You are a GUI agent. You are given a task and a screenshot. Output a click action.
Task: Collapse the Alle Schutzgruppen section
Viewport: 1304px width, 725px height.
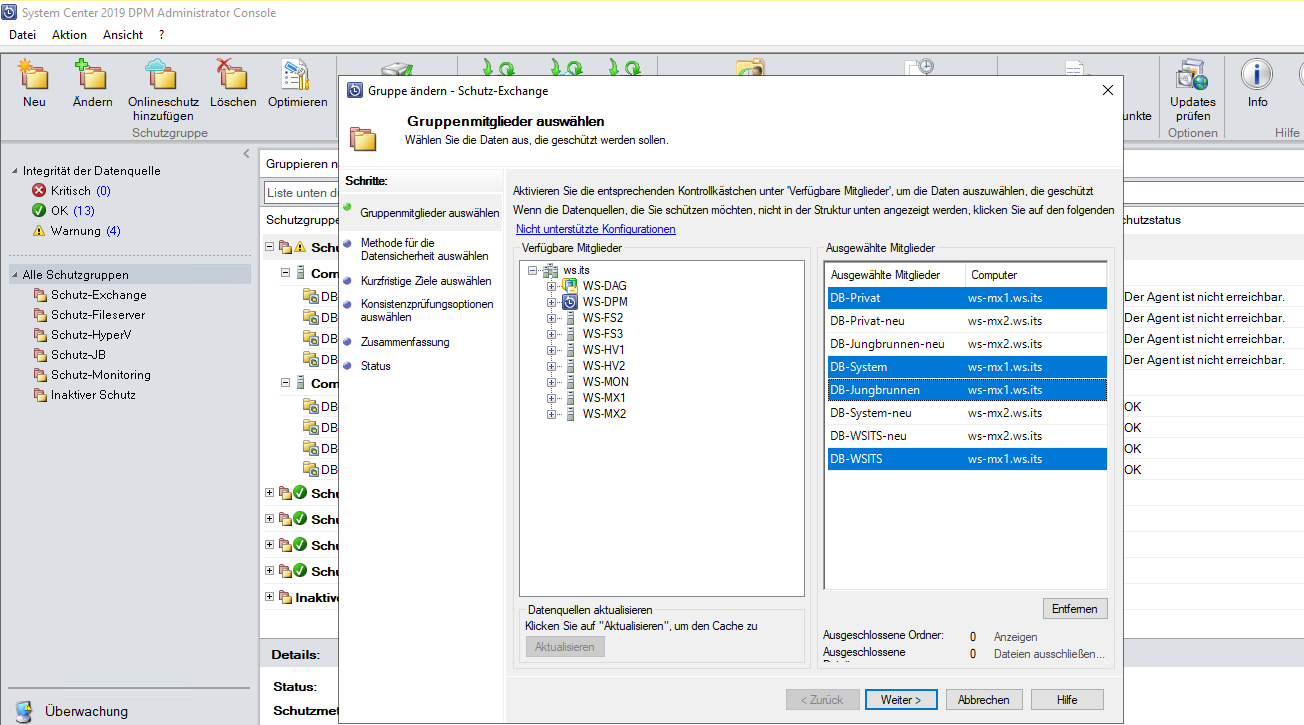15,275
